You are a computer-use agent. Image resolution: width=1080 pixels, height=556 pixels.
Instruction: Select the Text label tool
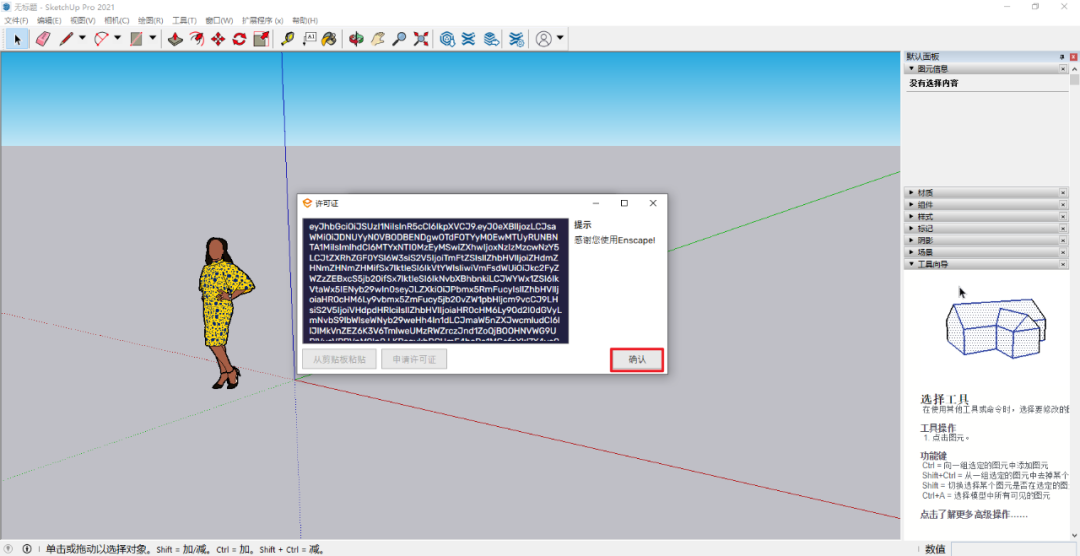(x=309, y=39)
